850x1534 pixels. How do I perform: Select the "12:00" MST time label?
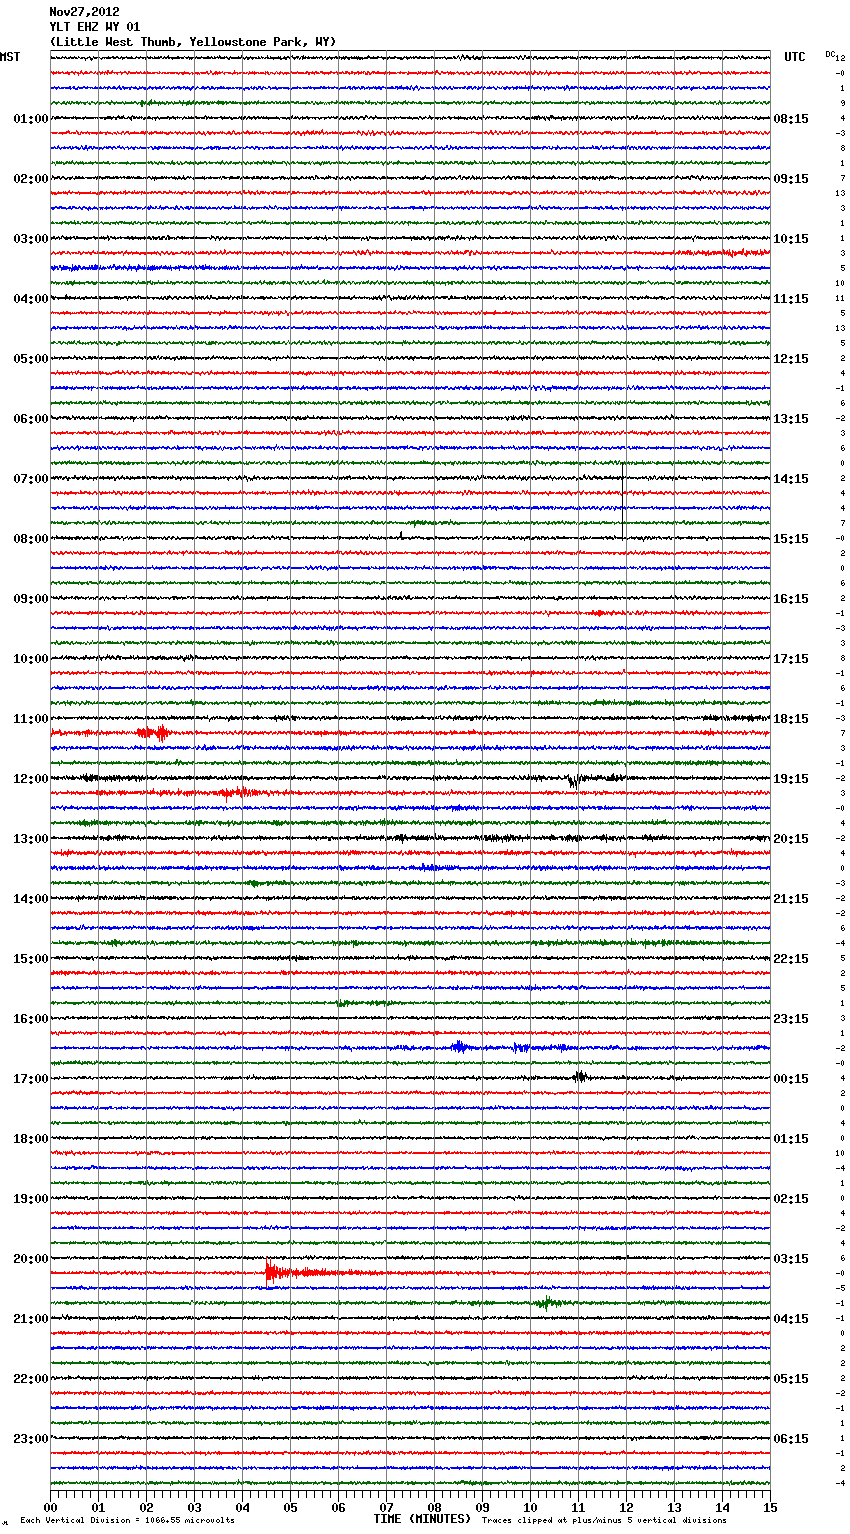(x=31, y=779)
